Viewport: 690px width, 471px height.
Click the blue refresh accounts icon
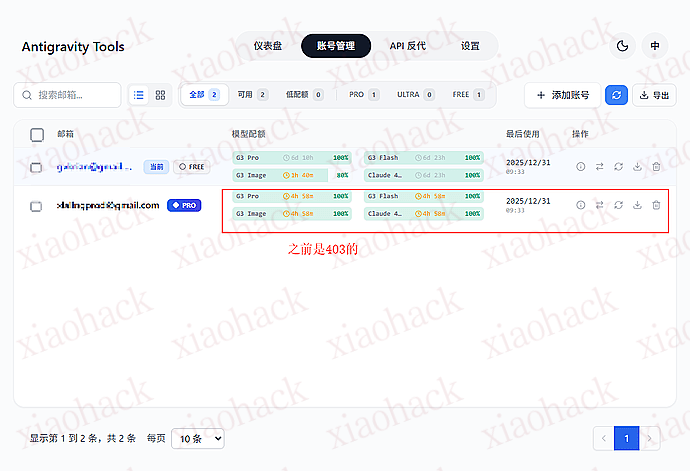click(x=617, y=95)
